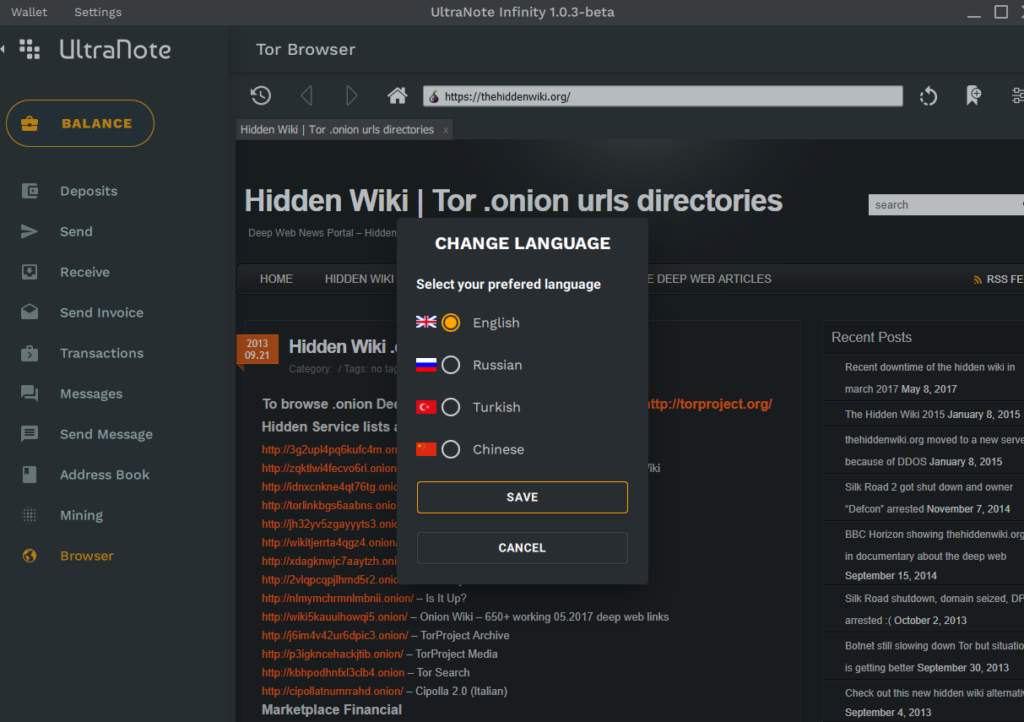Click the Turkish flag icon
1024x722 pixels.
click(x=426, y=407)
